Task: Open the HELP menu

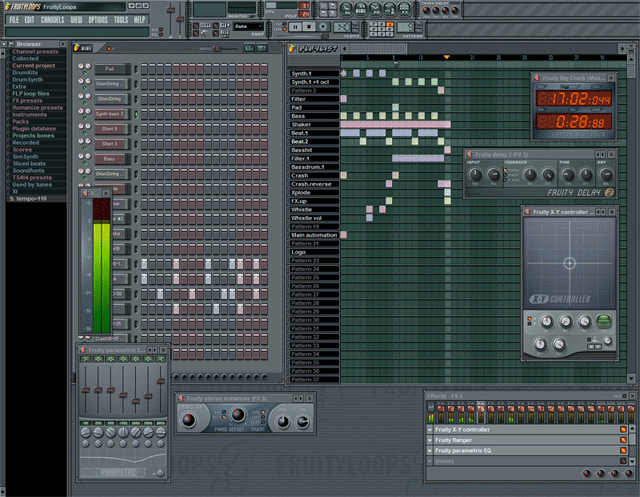Action: pos(140,20)
